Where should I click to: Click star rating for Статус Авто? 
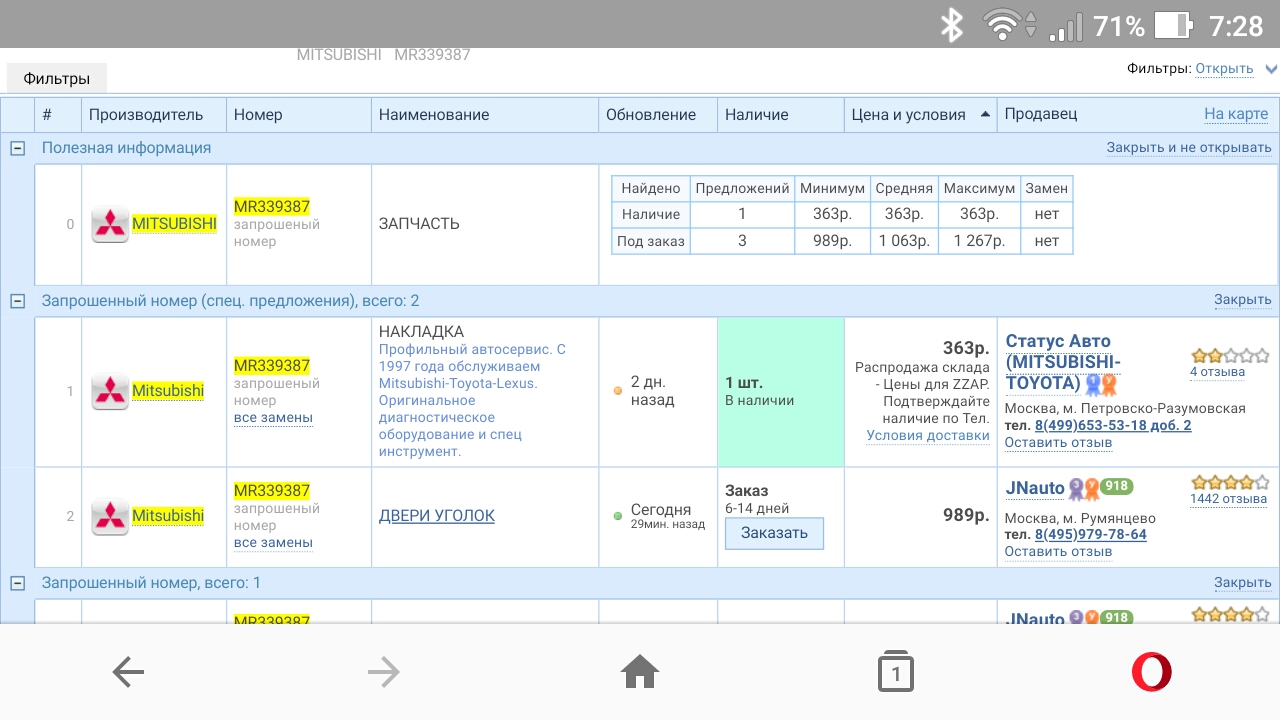[x=1230, y=355]
